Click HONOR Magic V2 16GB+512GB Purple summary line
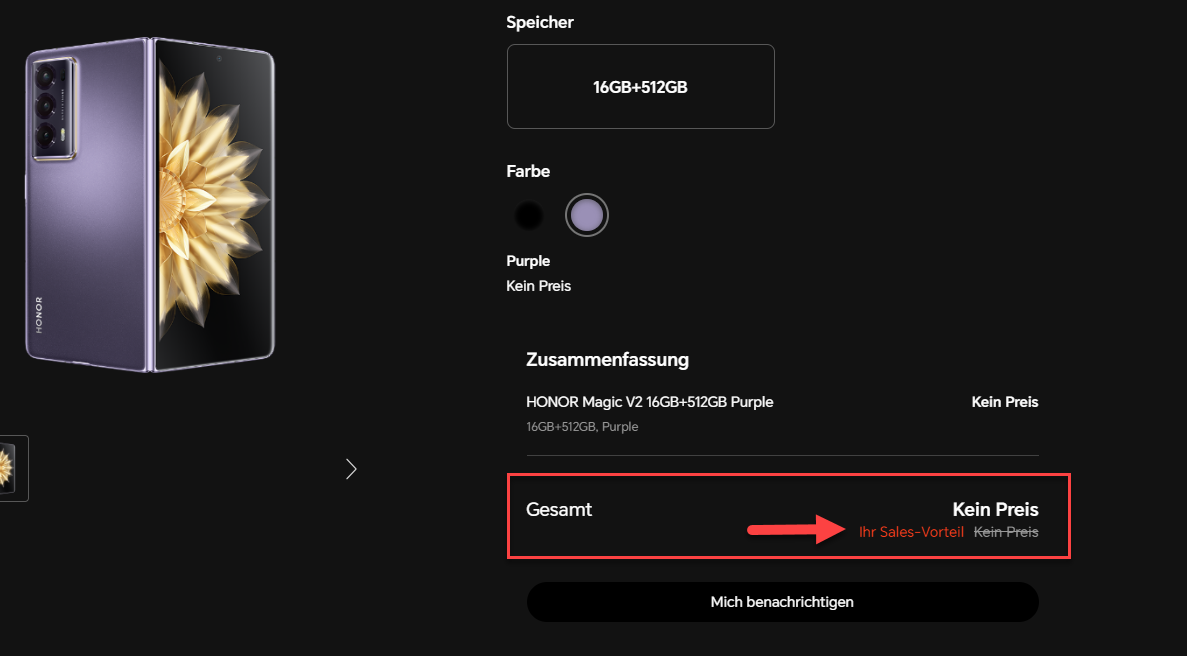This screenshot has width=1187, height=656. pyautogui.click(x=649, y=402)
